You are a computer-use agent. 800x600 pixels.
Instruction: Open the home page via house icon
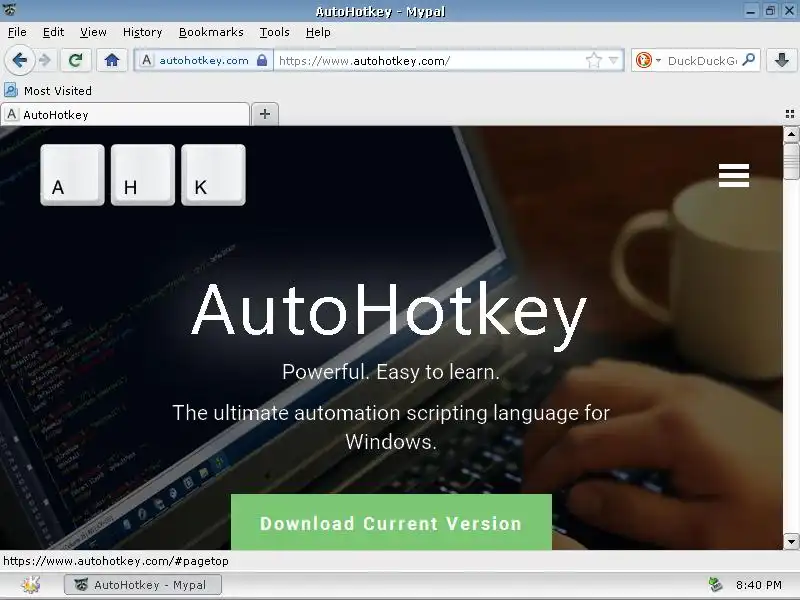click(112, 60)
